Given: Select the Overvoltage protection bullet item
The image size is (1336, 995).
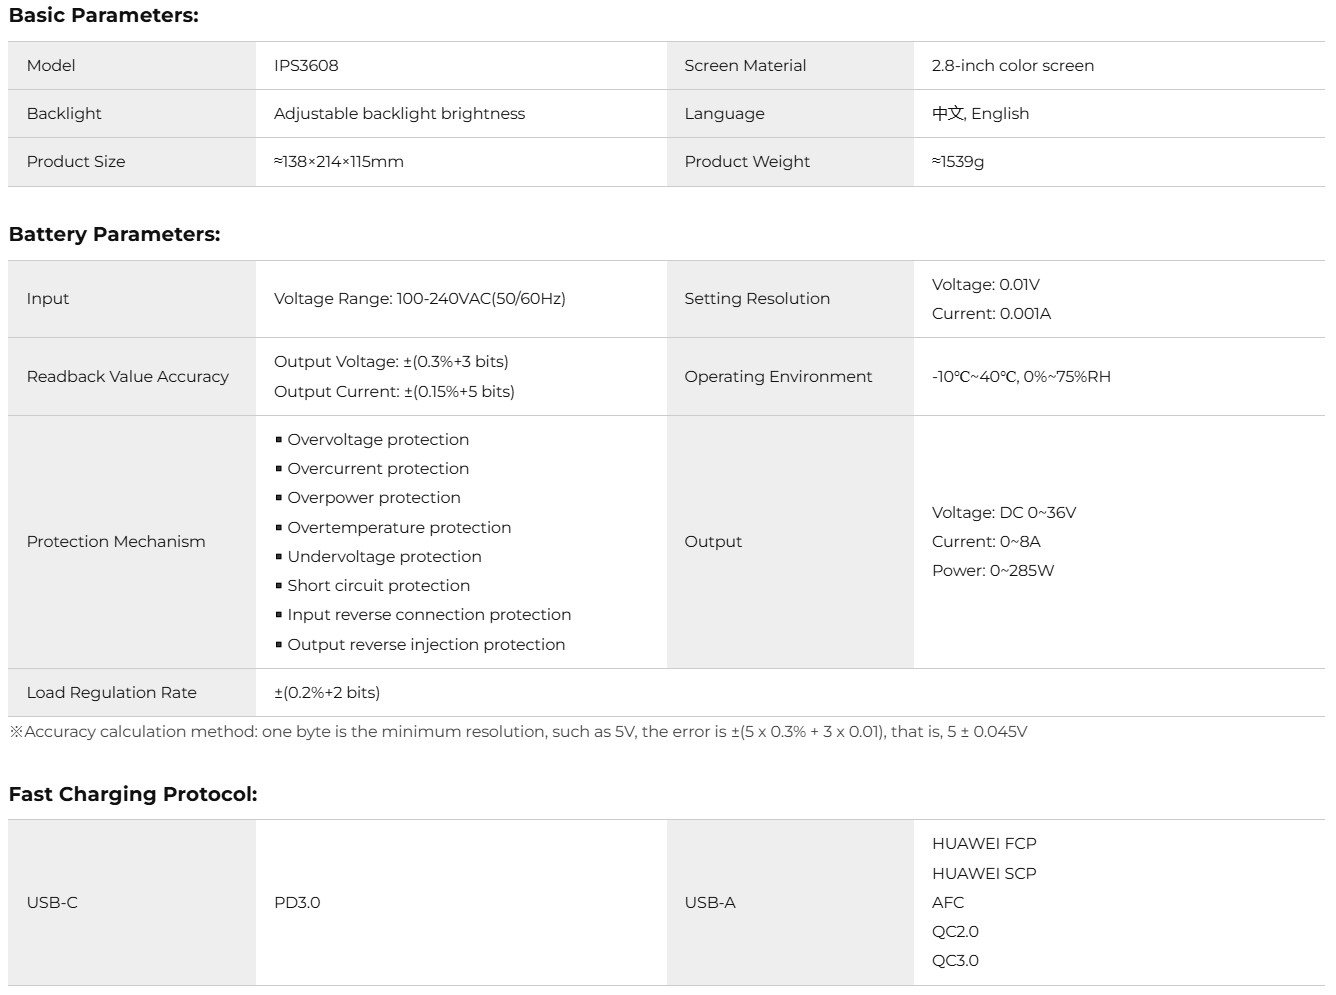Looking at the screenshot, I should point(378,439).
